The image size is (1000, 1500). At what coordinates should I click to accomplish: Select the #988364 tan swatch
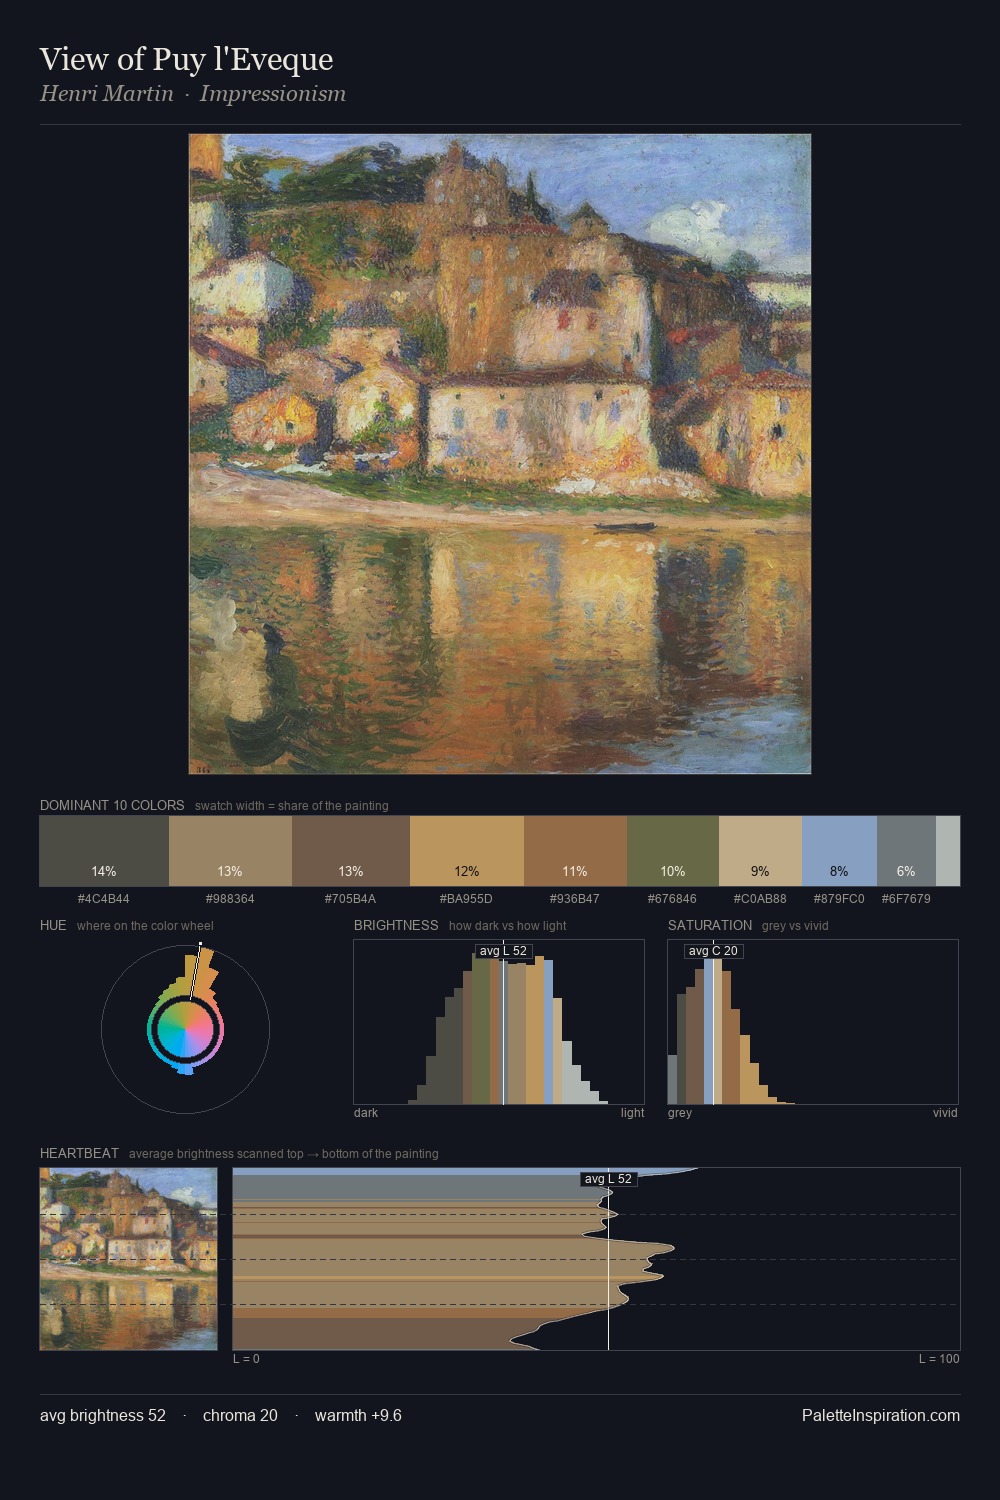pyautogui.click(x=230, y=851)
